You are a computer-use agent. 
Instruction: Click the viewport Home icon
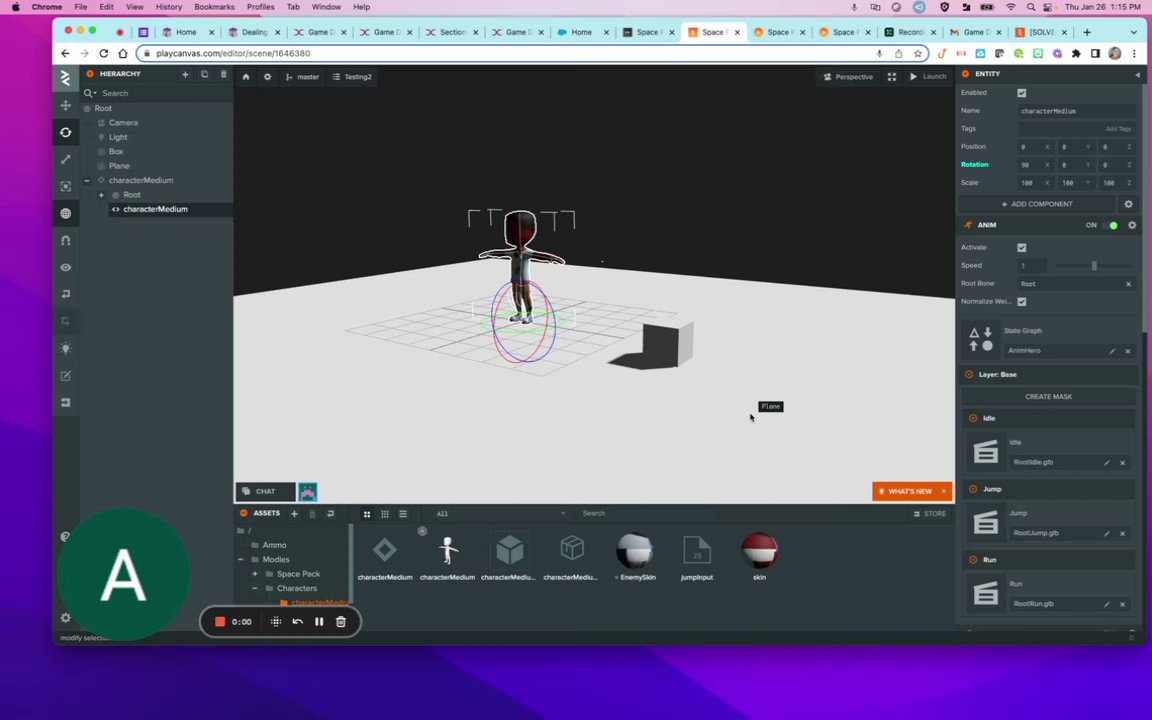pyautogui.click(x=246, y=76)
